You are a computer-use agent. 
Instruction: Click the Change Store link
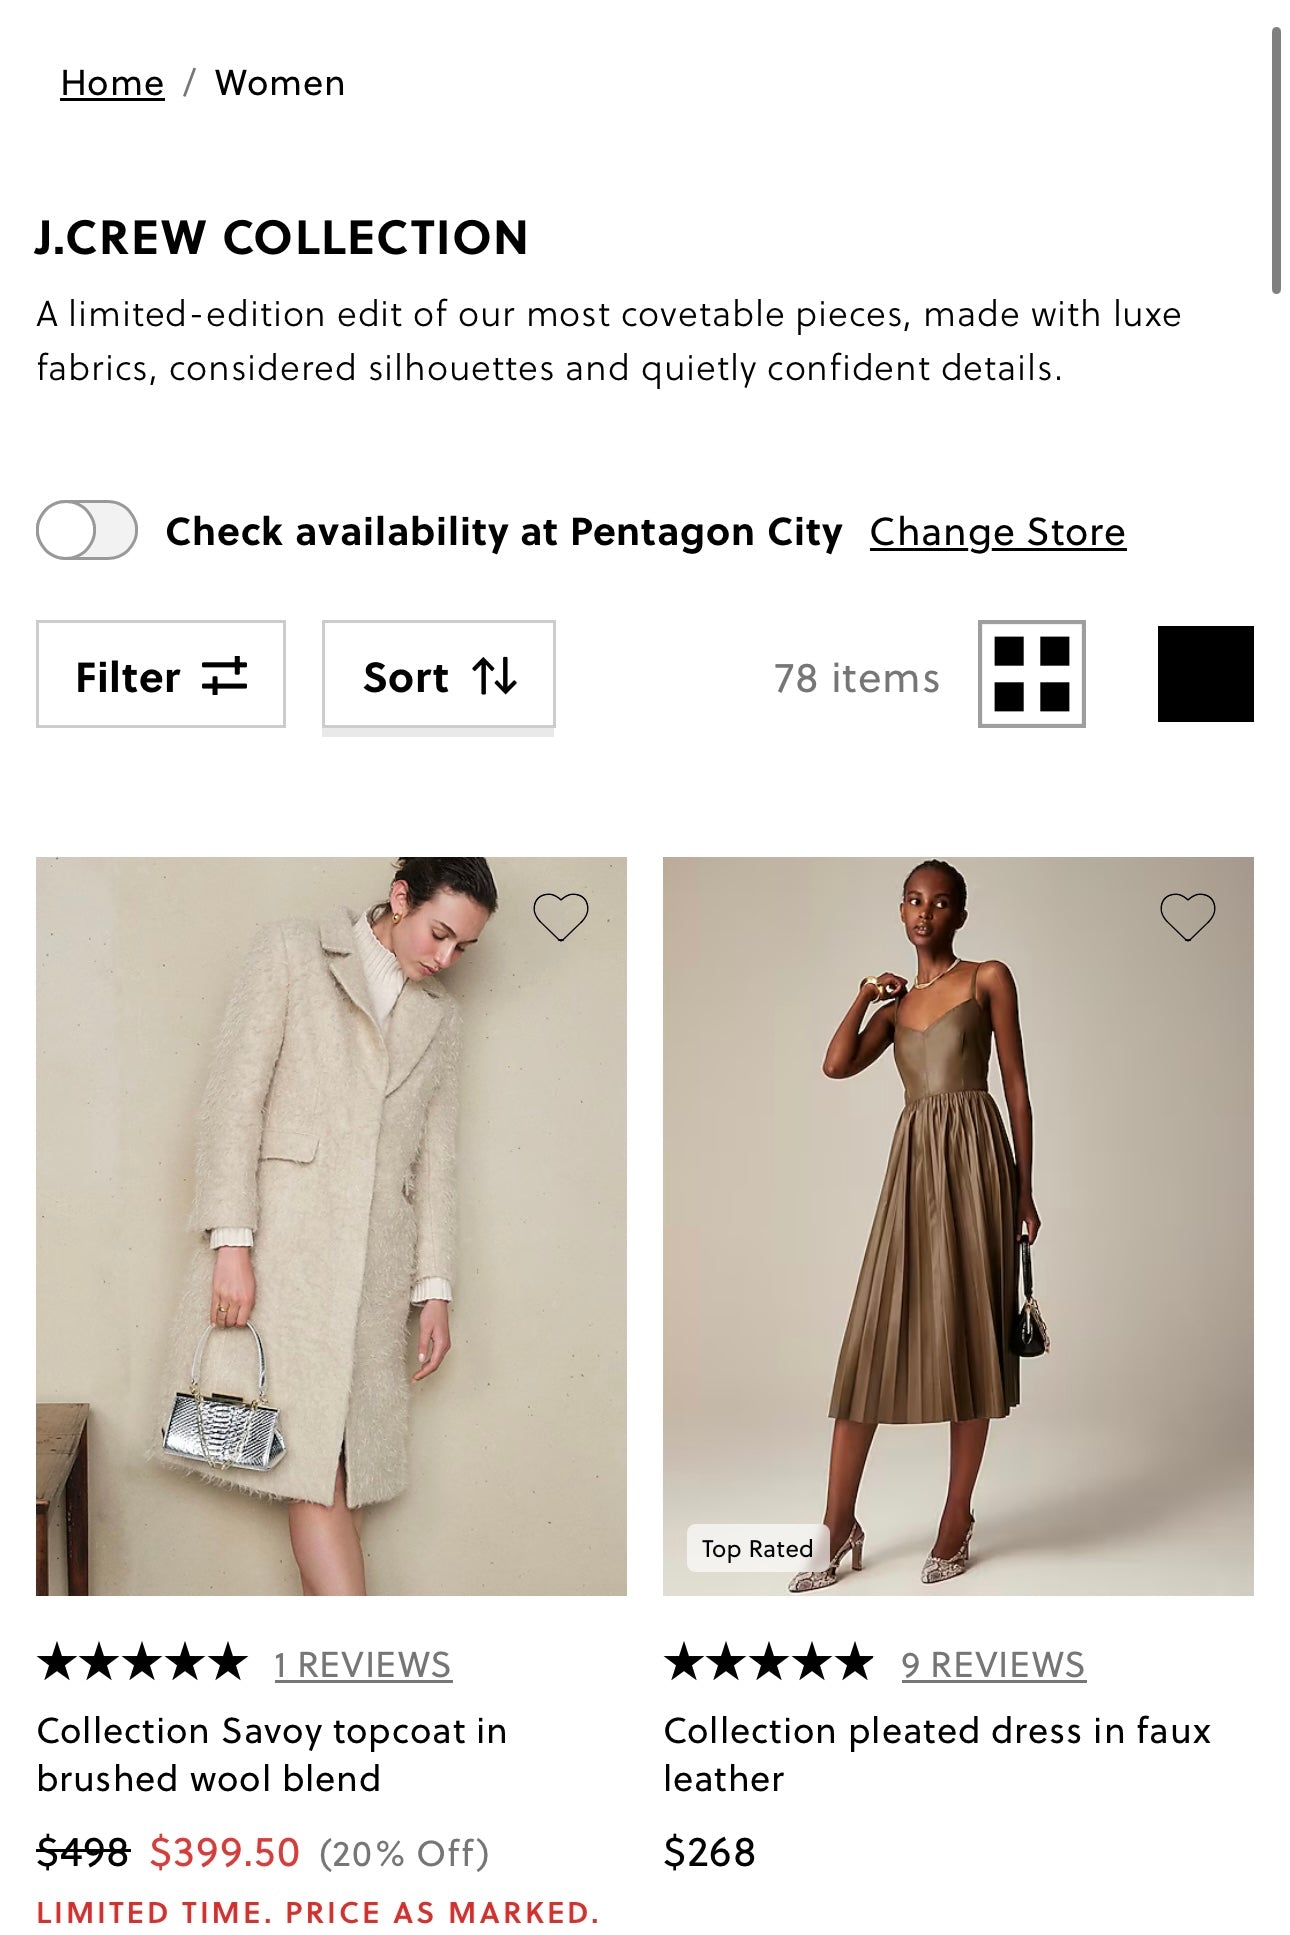coord(997,532)
